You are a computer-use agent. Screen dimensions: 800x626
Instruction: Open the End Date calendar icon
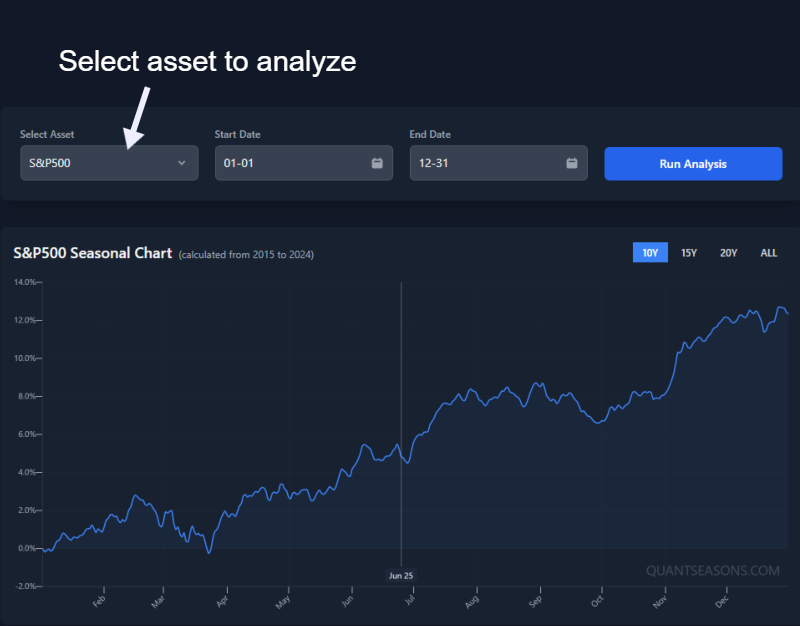click(x=572, y=163)
